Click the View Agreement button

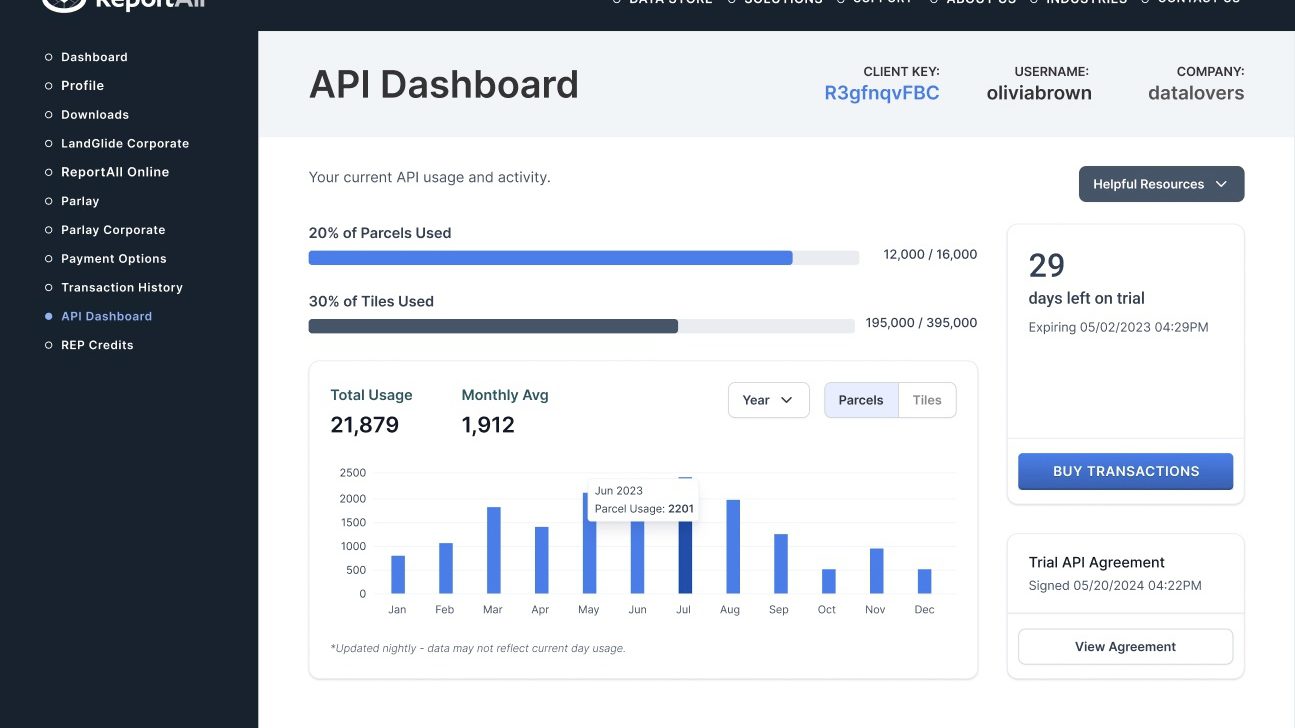pos(1125,647)
